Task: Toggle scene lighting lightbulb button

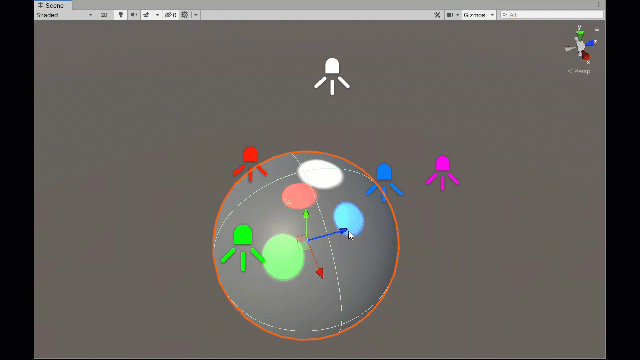Action: click(x=120, y=15)
